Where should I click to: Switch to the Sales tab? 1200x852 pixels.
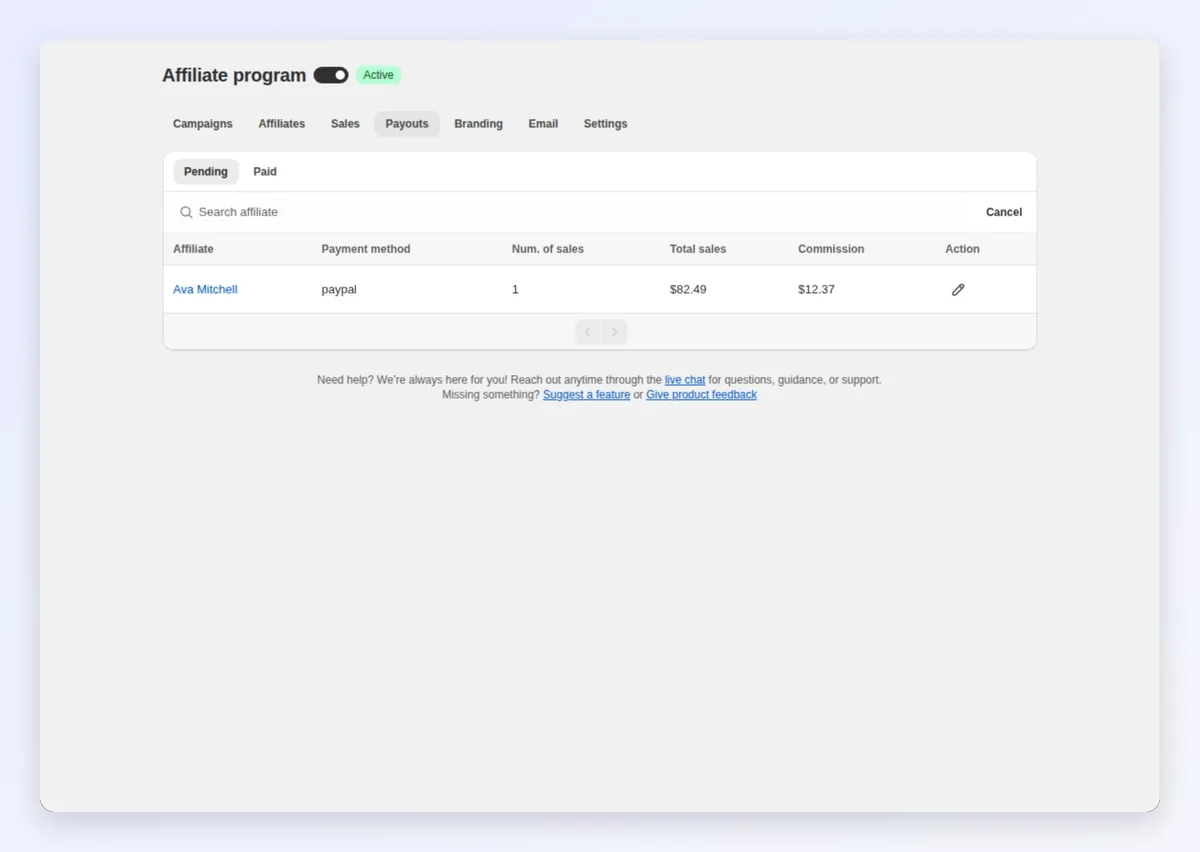point(345,124)
